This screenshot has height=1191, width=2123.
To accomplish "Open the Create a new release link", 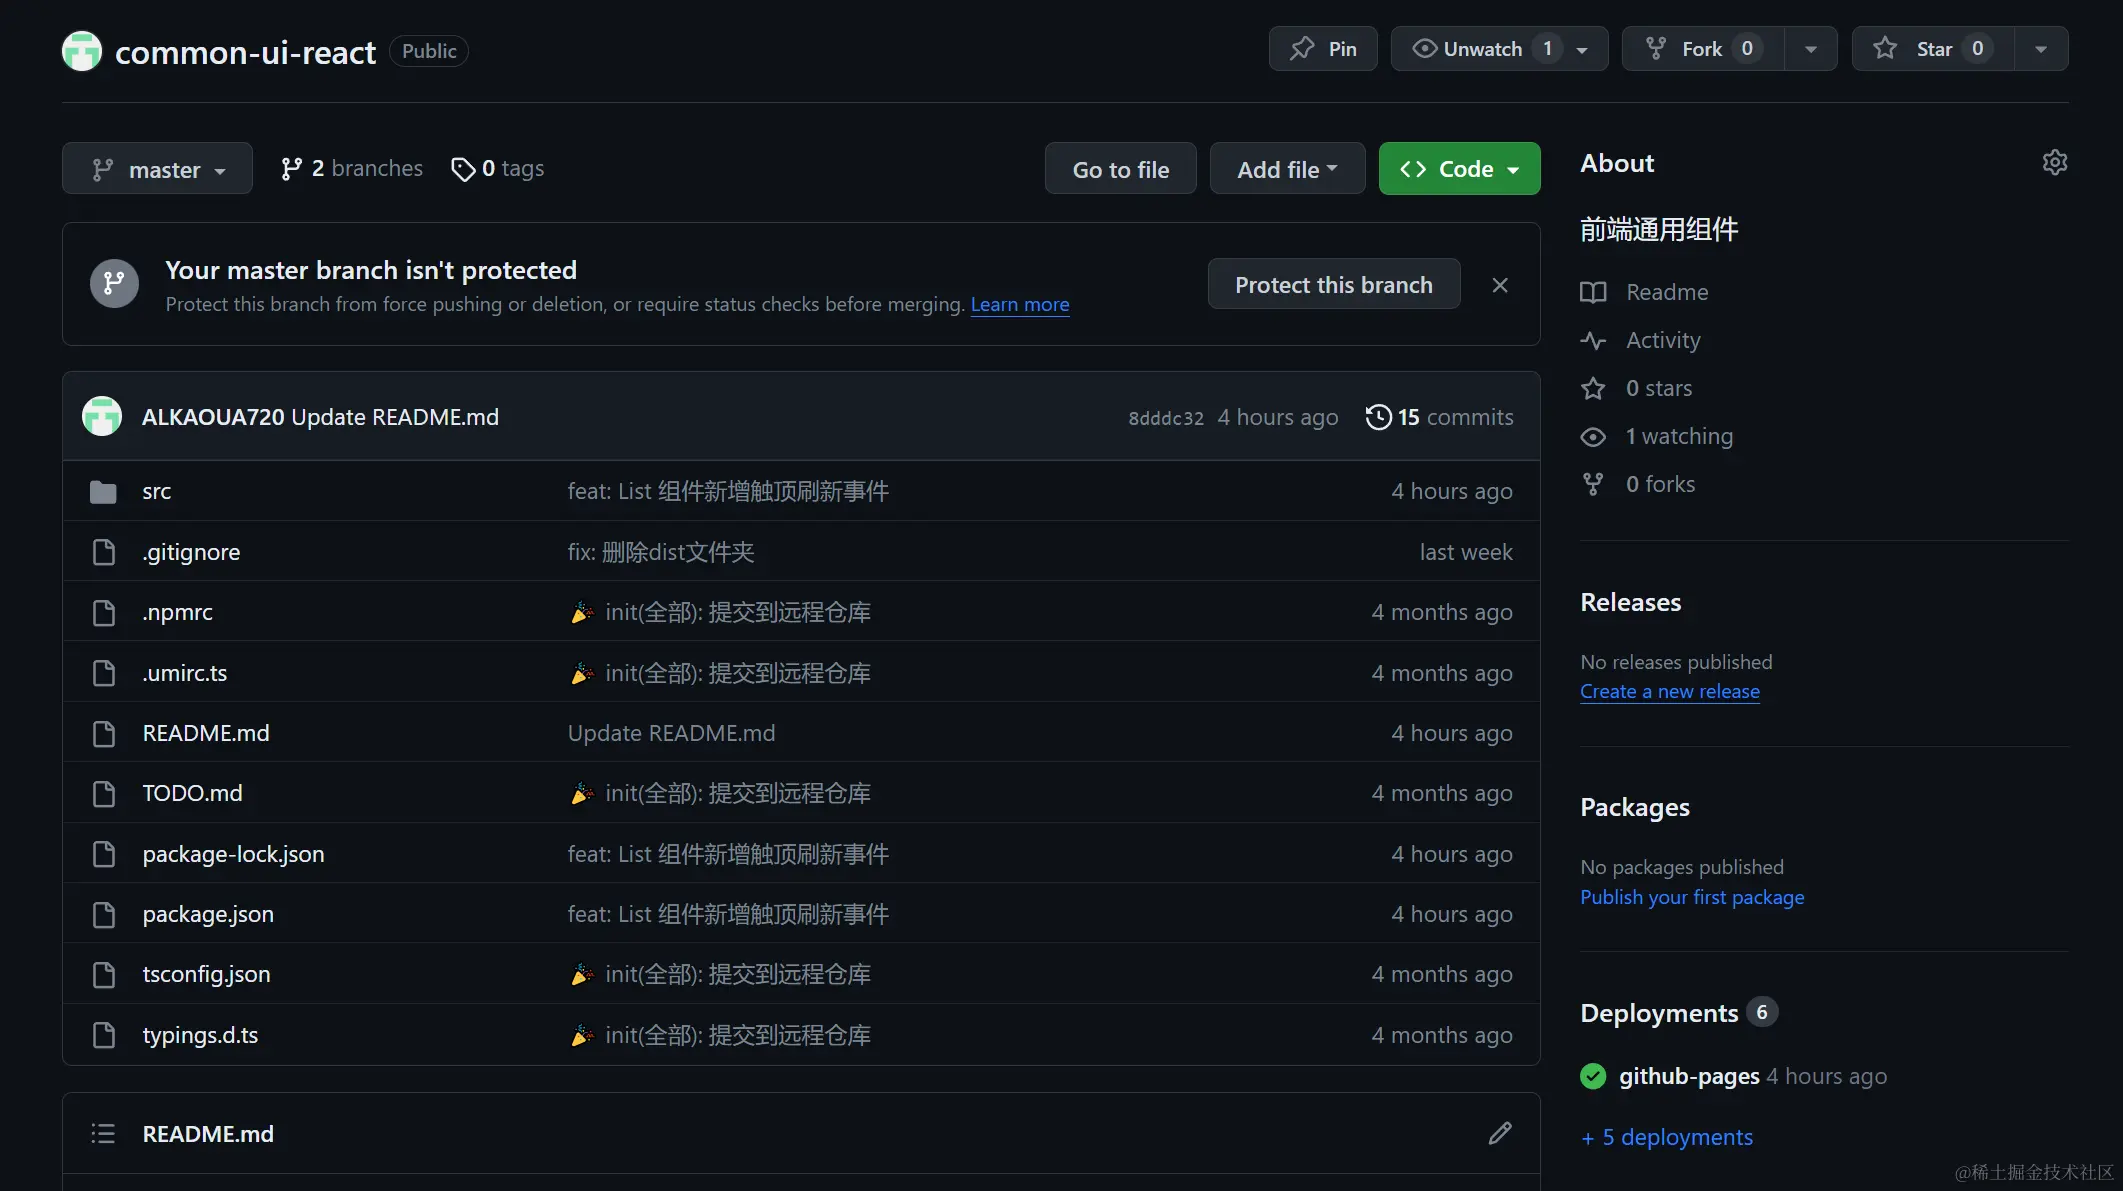I will [x=1670, y=691].
